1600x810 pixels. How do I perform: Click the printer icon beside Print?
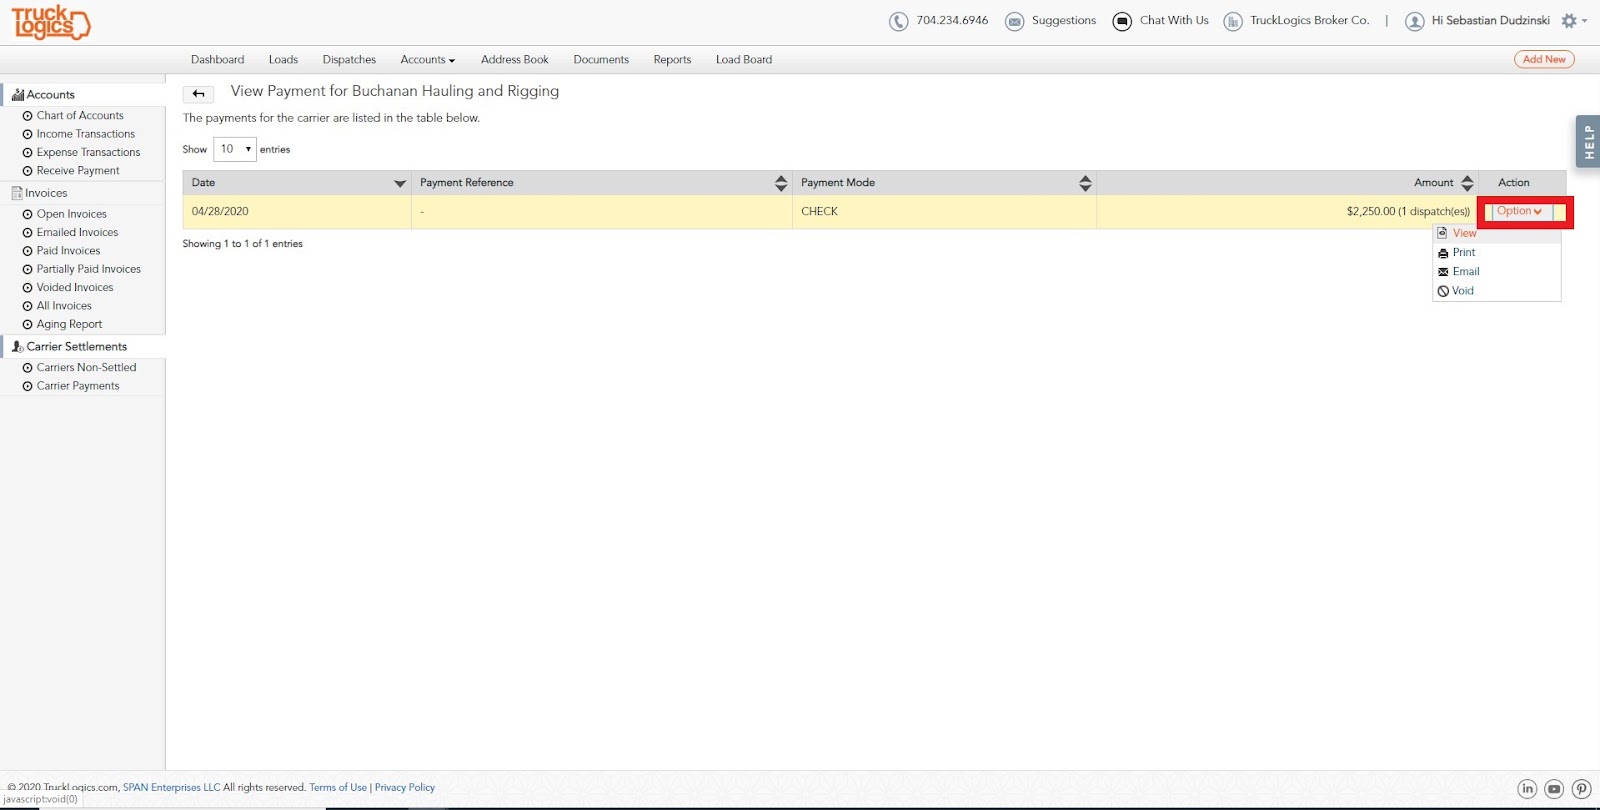[x=1443, y=253]
